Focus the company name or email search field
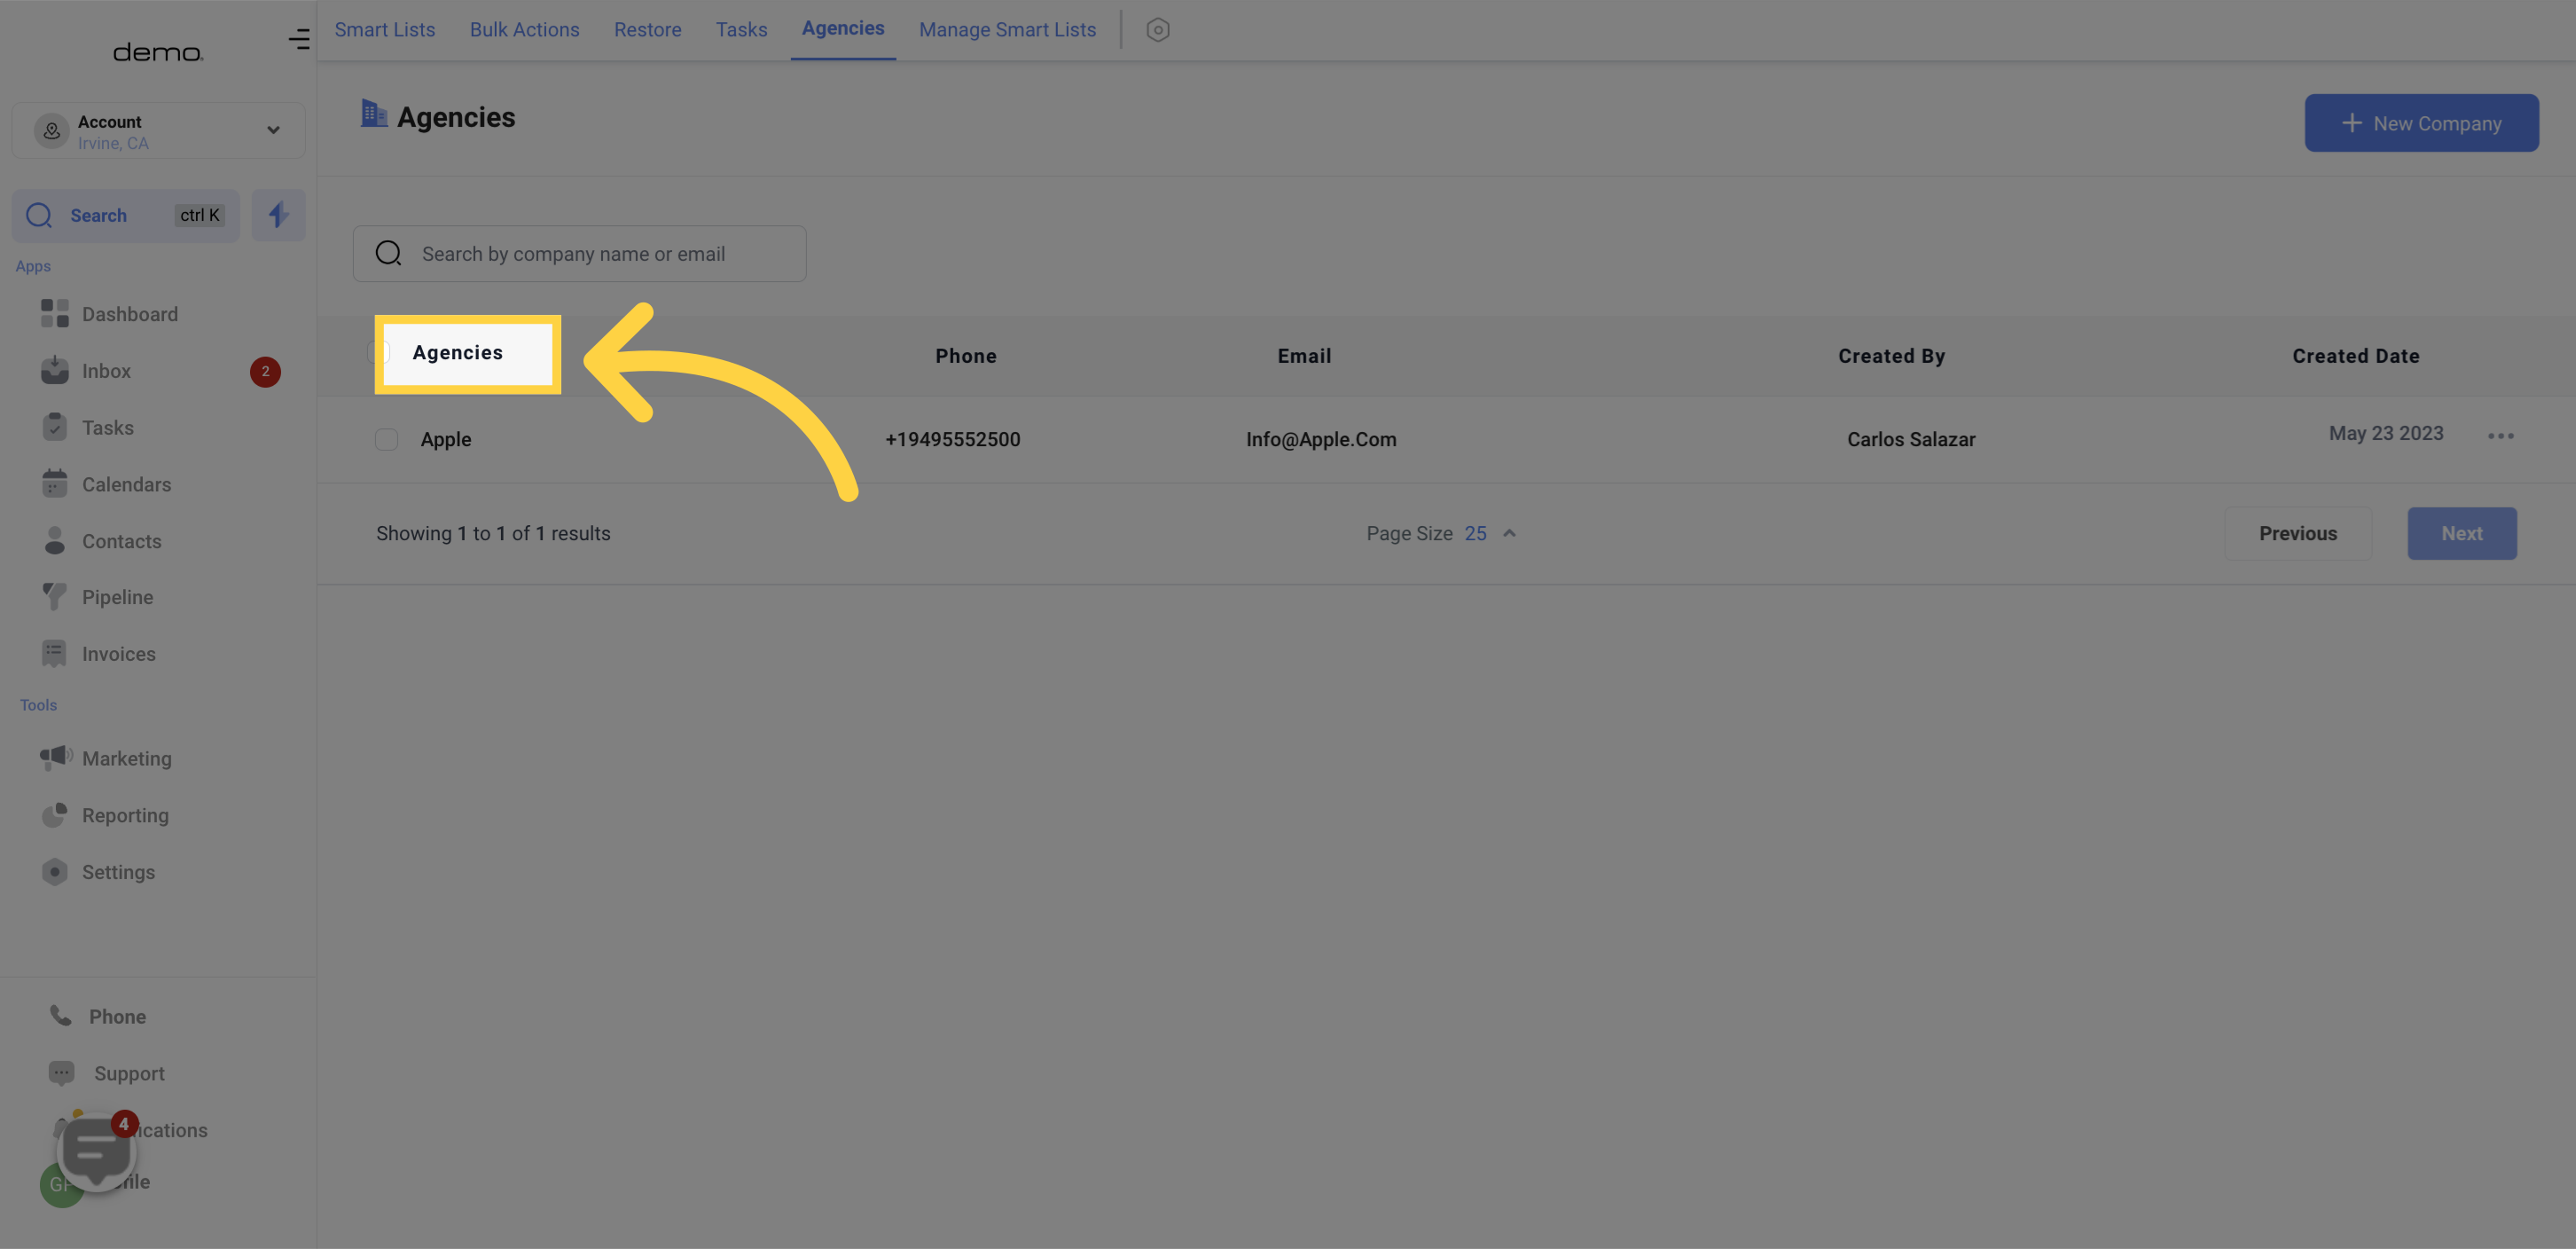This screenshot has height=1249, width=2576. [x=579, y=254]
